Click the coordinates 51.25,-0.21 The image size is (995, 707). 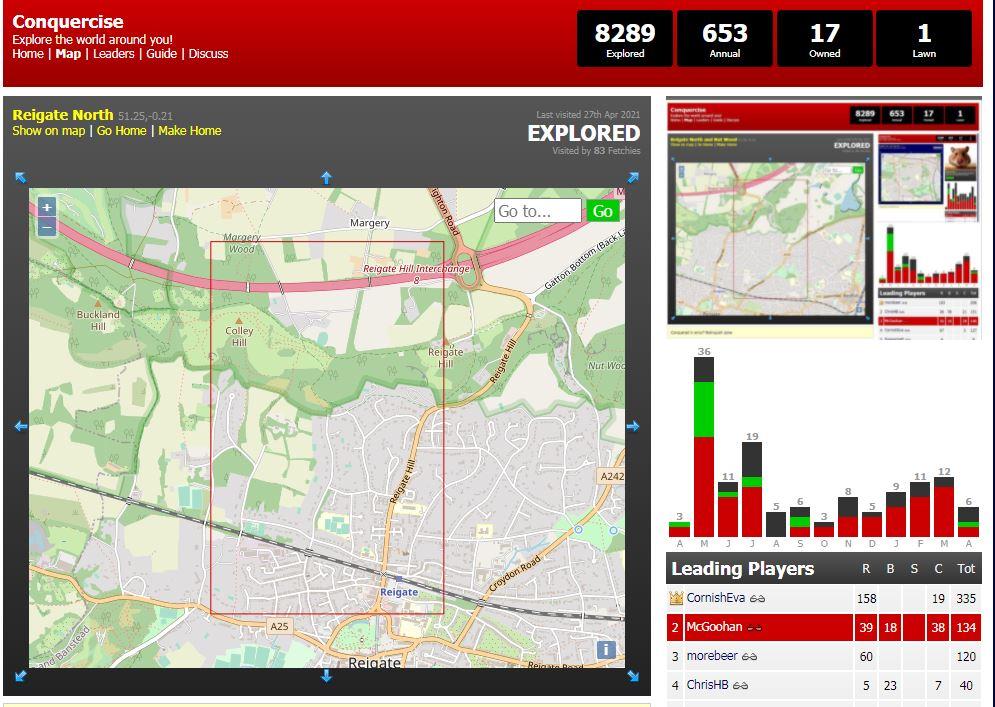tap(145, 116)
